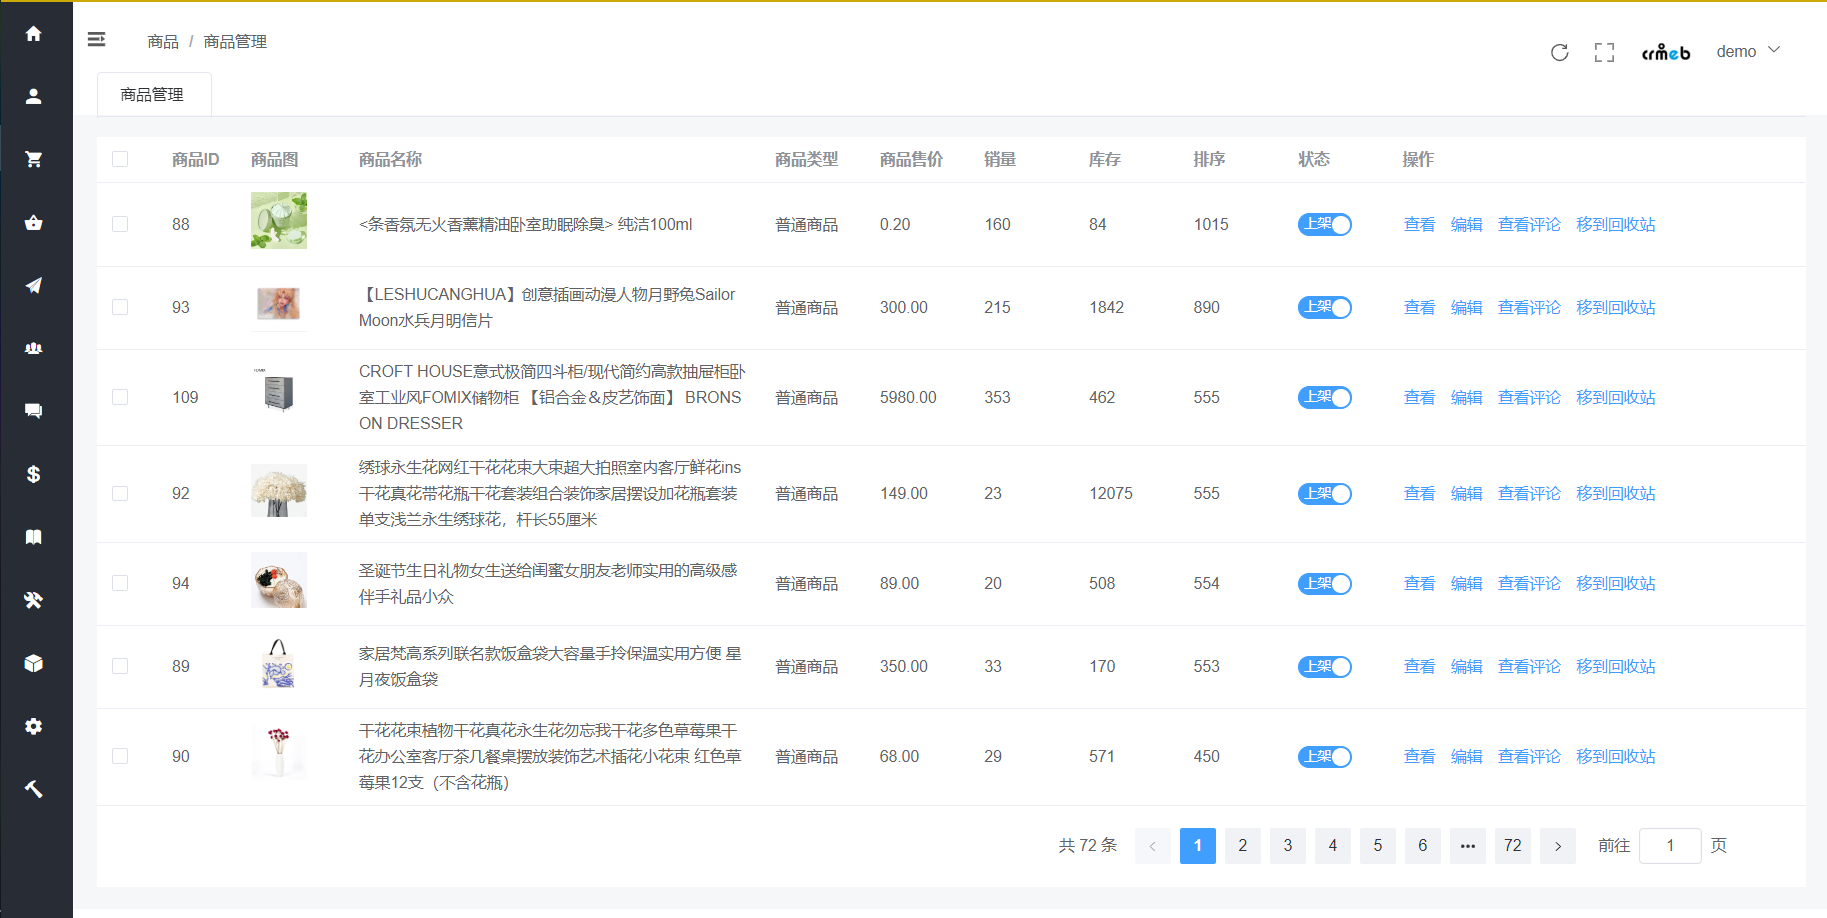Viewport: 1827px width, 918px height.
Task: Go to page 2
Action: click(x=1242, y=845)
